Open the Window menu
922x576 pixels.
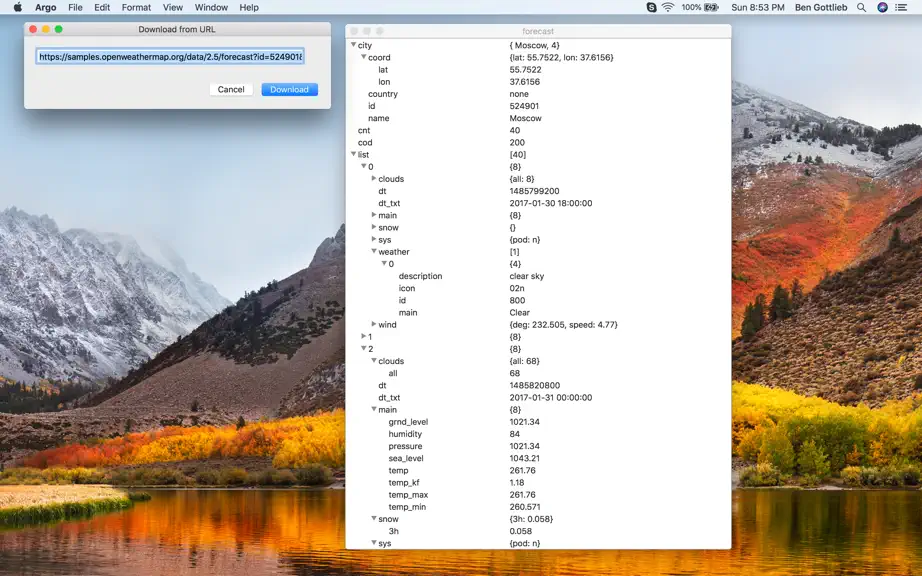[x=211, y=8]
